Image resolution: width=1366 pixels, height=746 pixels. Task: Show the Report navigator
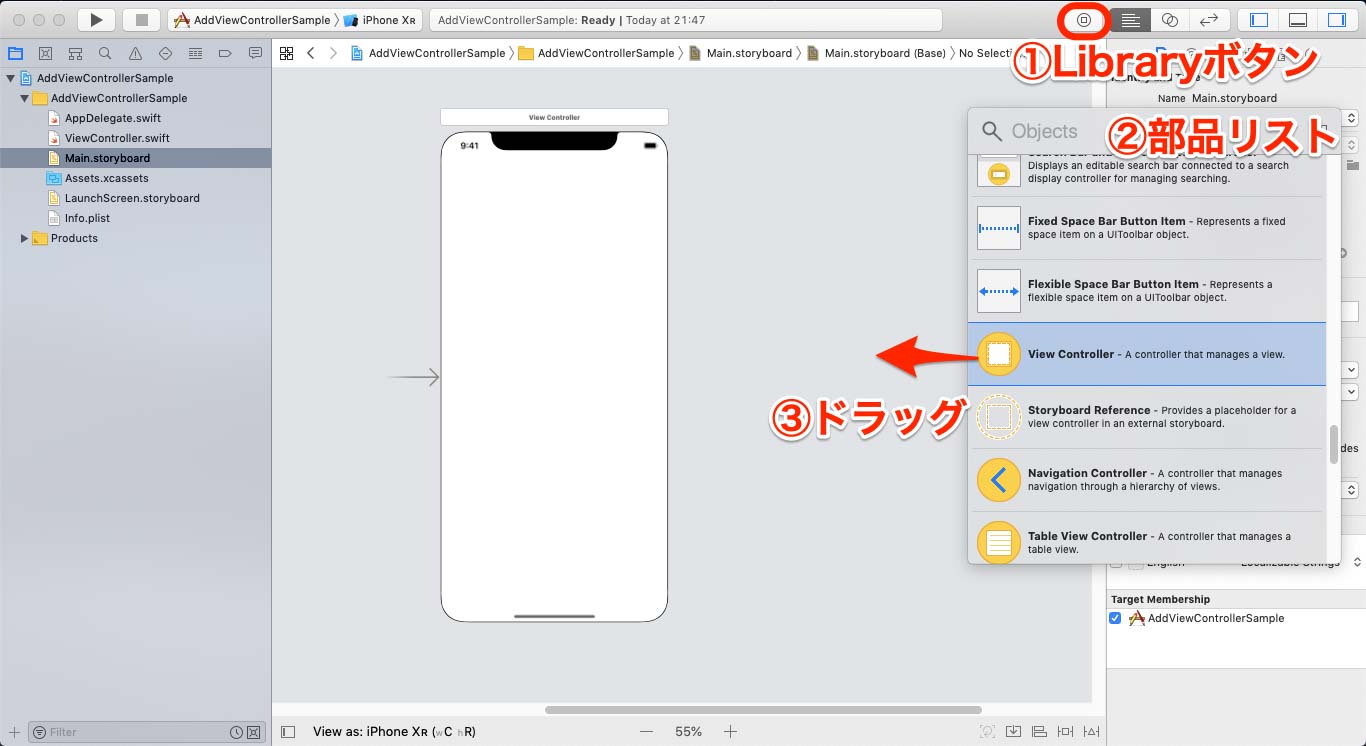click(x=254, y=53)
